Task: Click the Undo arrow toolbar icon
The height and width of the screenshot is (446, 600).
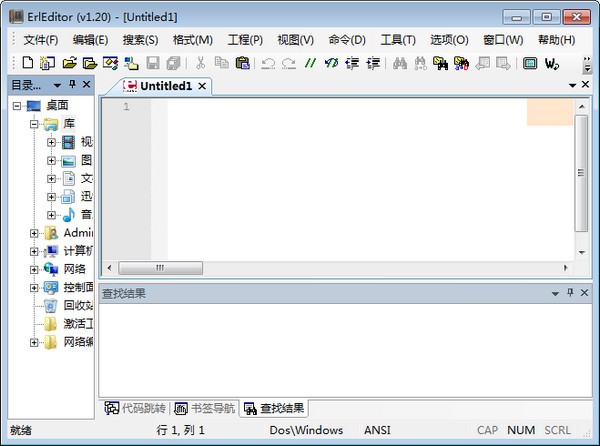Action: coord(268,63)
